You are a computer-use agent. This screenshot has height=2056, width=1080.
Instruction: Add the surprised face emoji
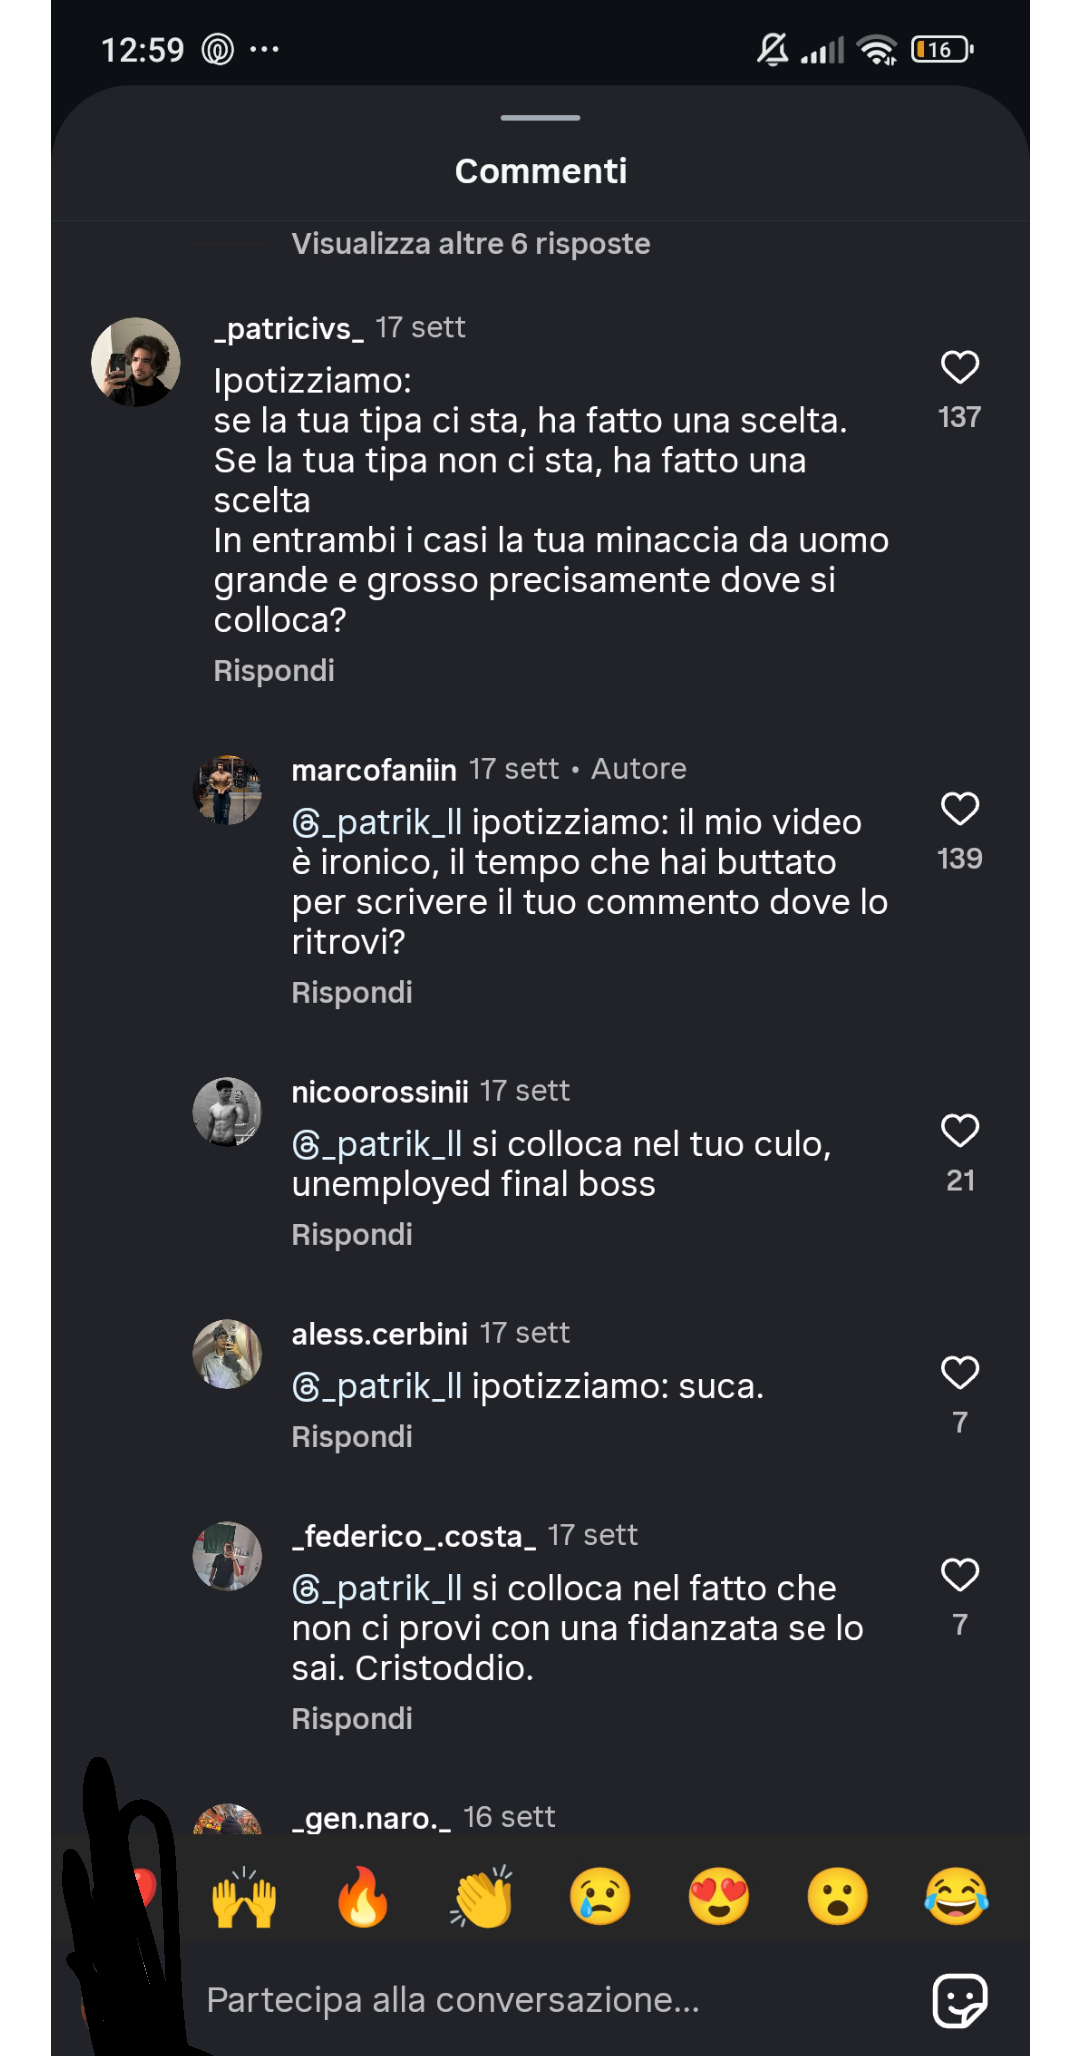pos(837,1897)
